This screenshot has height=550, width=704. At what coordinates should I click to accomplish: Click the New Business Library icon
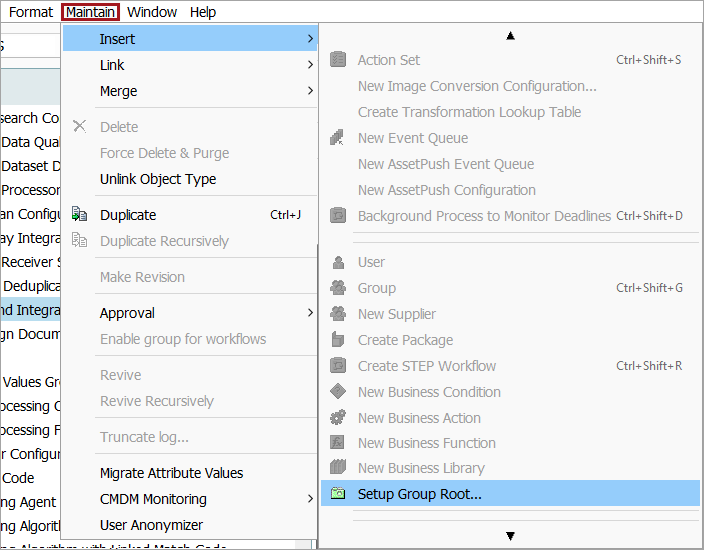coord(338,468)
